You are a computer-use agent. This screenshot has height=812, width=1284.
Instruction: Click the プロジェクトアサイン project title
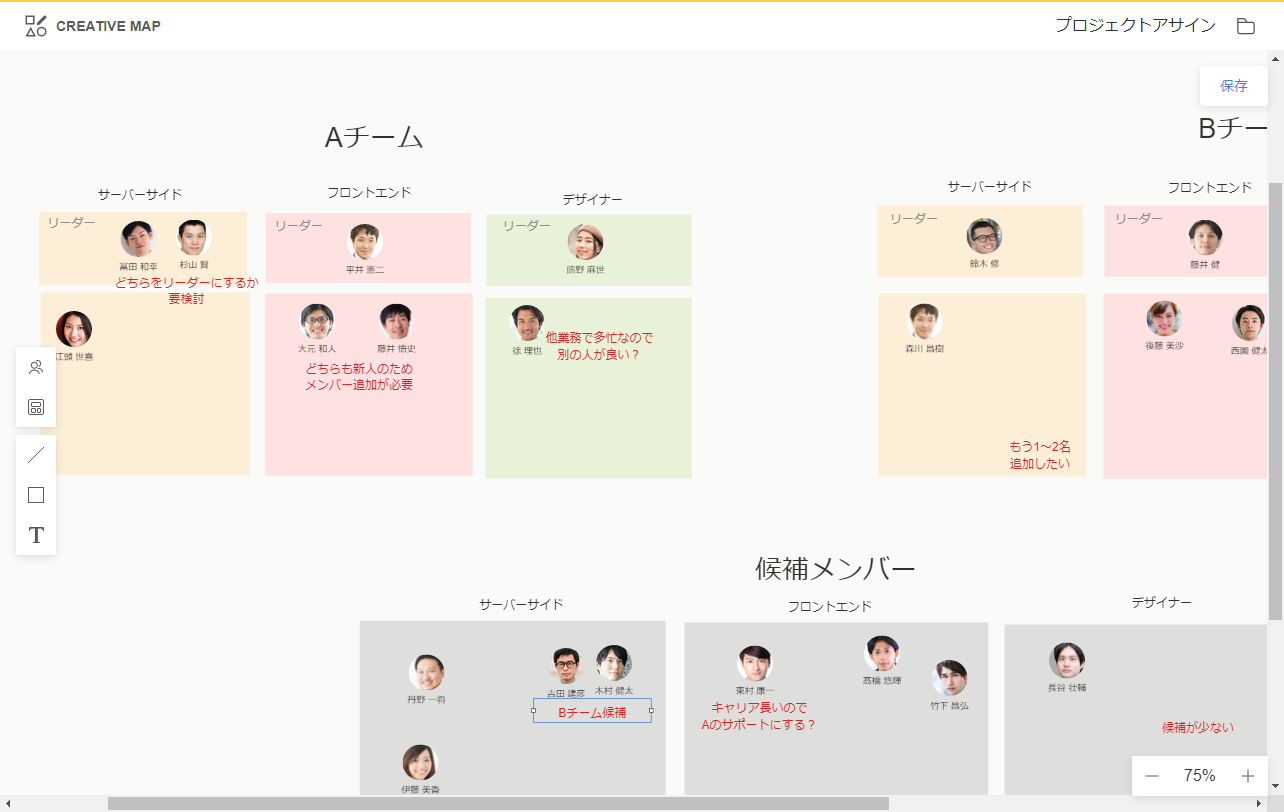1135,26
